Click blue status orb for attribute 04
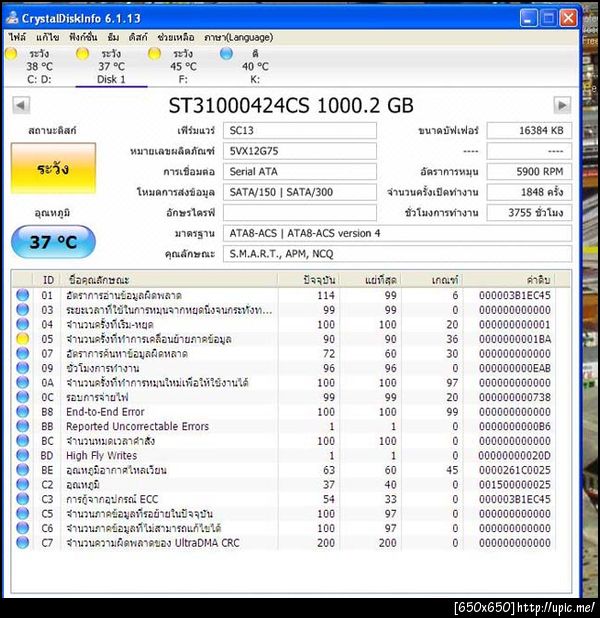 (x=23, y=324)
